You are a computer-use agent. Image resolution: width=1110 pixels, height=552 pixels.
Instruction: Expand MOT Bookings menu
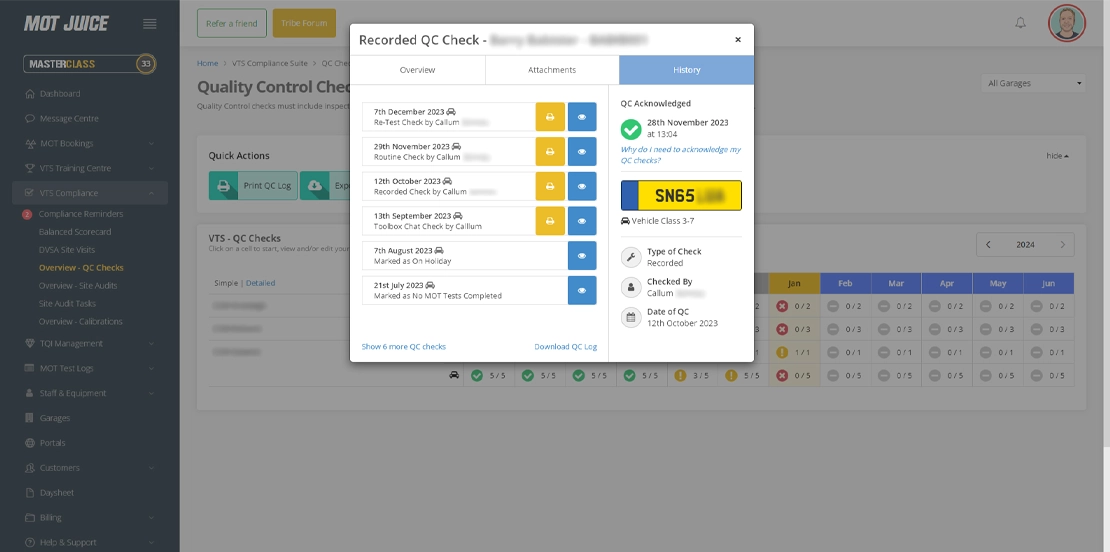(x=90, y=143)
